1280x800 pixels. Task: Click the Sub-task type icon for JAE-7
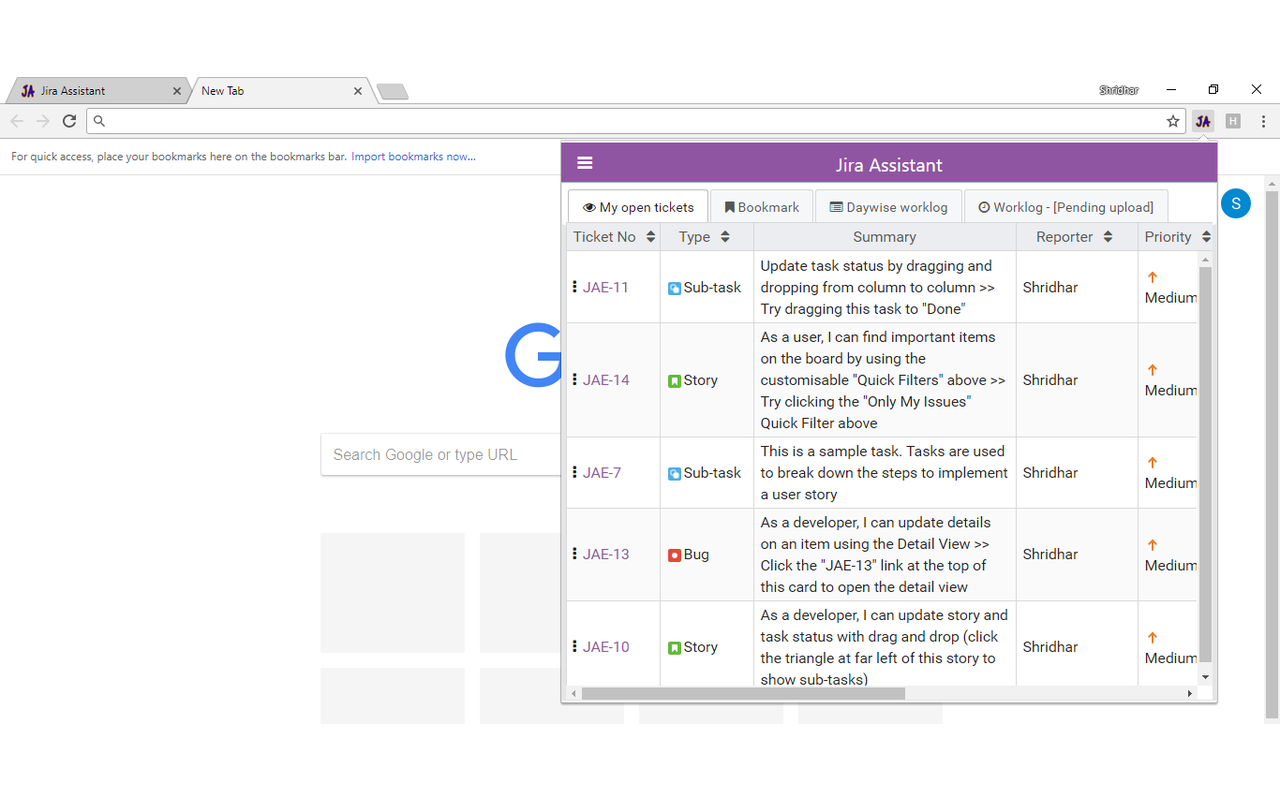pyautogui.click(x=674, y=473)
